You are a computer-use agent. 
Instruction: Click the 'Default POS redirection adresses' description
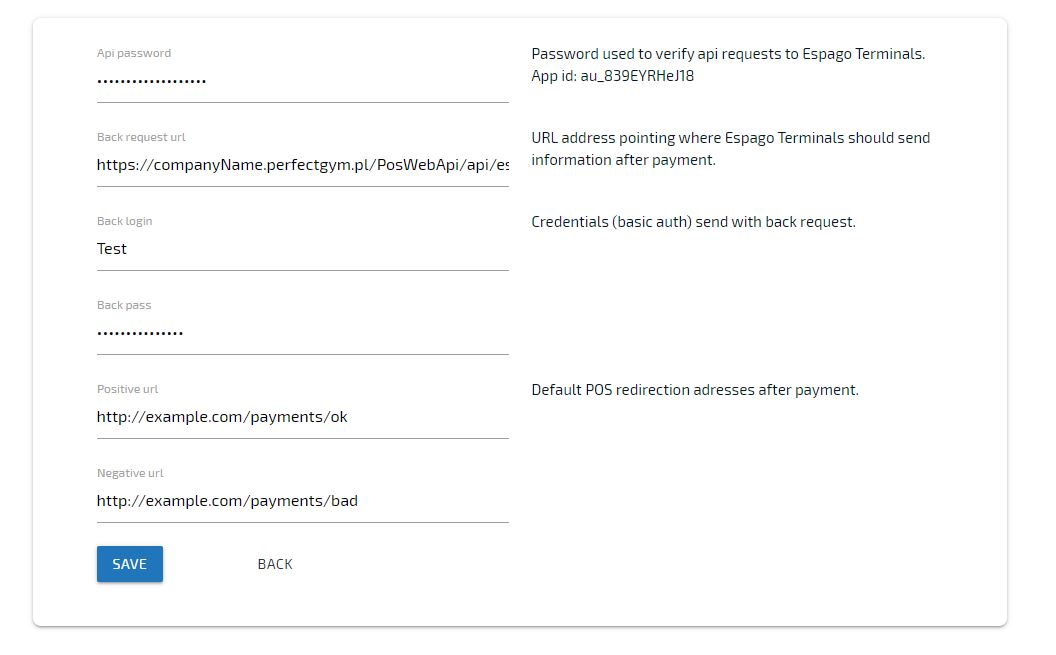click(695, 390)
